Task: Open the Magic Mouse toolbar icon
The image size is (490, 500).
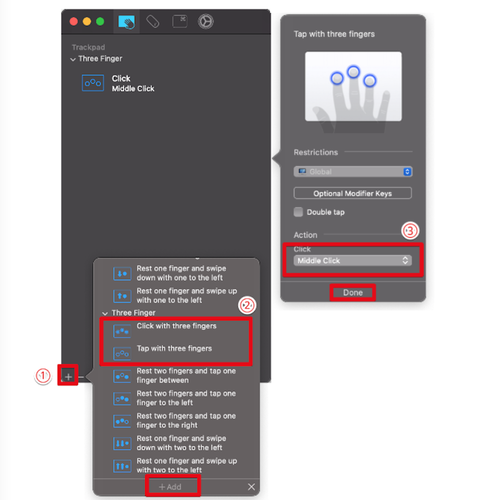Action: point(153,22)
